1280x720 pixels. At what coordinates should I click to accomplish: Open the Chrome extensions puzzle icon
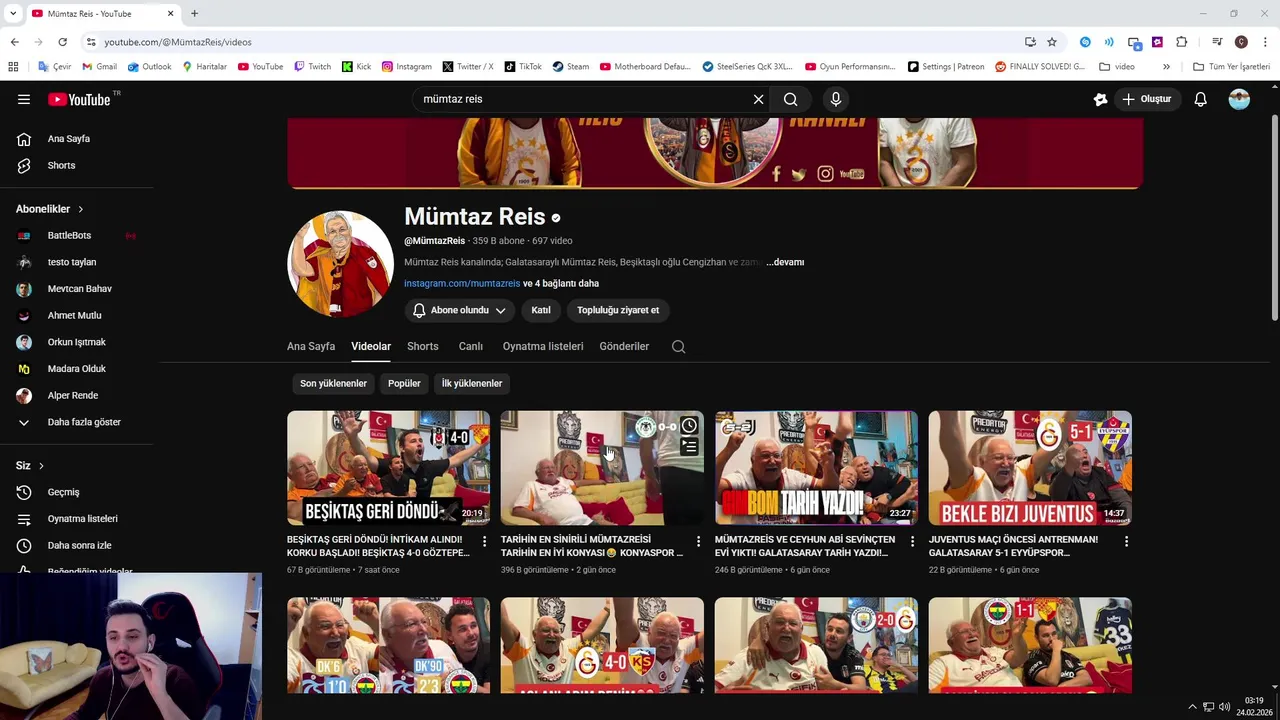point(1181,42)
